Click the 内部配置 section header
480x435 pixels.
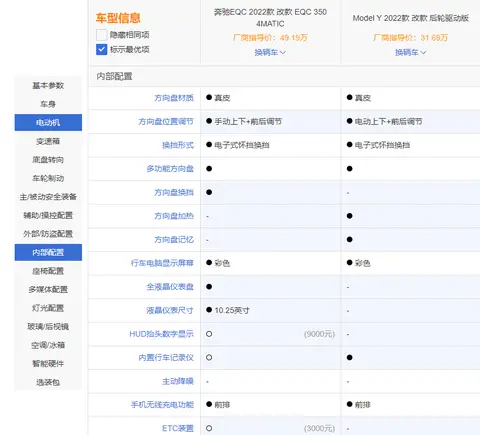[114, 76]
